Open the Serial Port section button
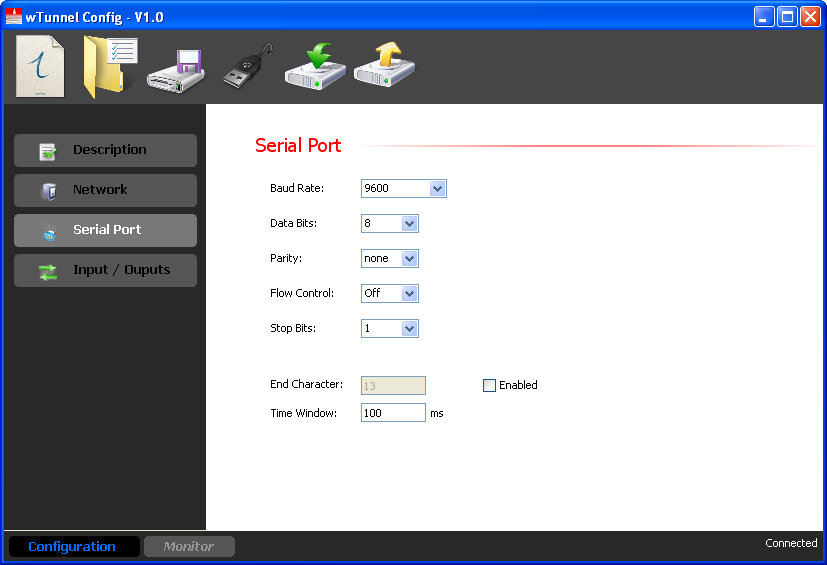 click(x=105, y=230)
